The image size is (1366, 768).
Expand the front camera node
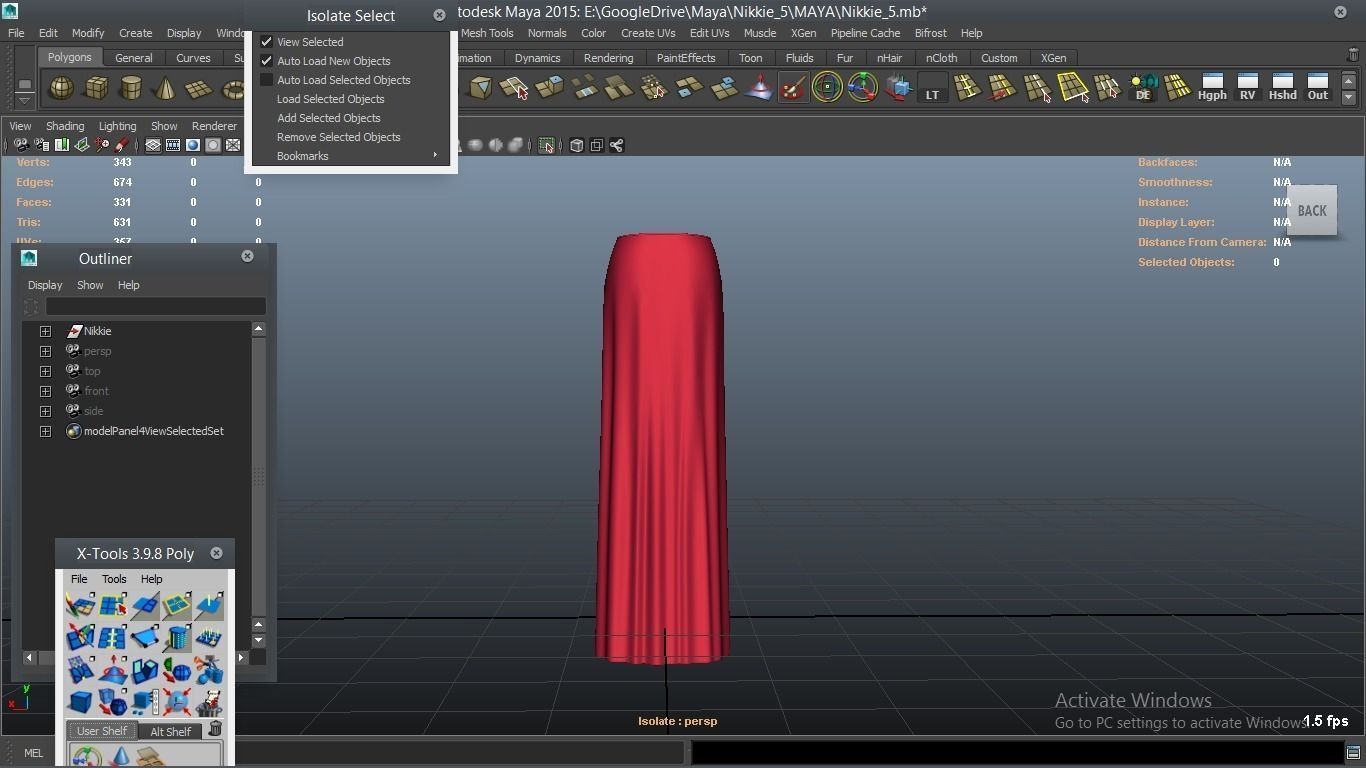[x=45, y=391]
